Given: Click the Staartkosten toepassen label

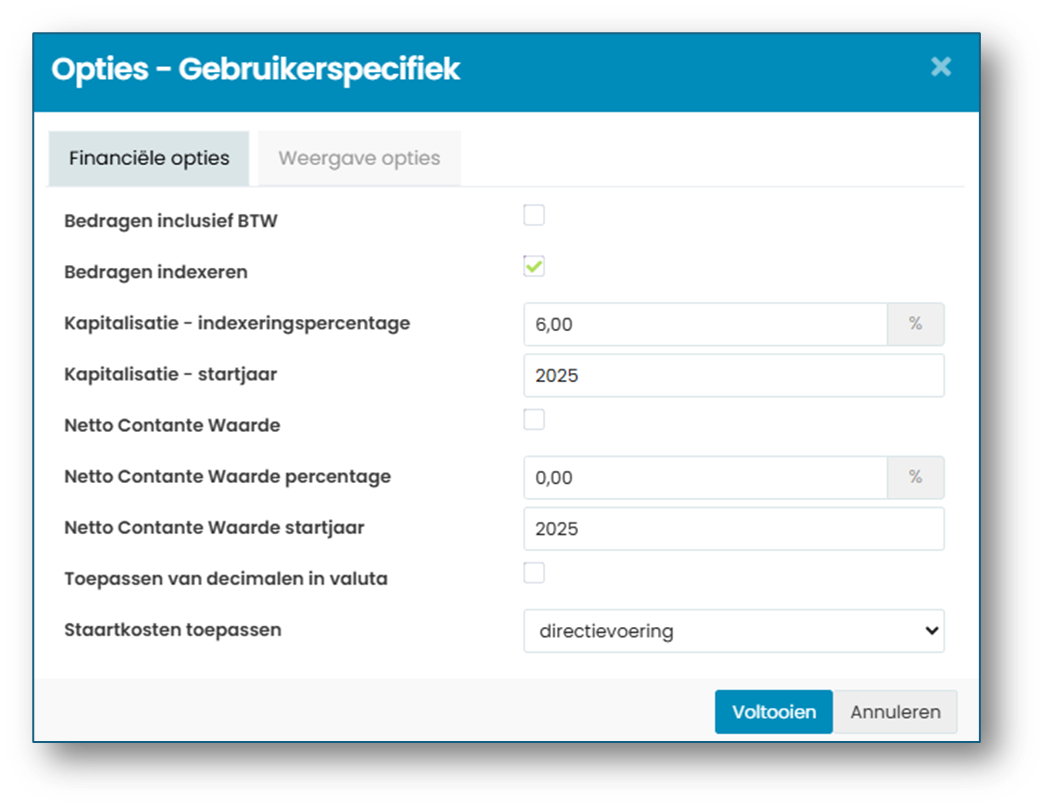Looking at the screenshot, I should [x=173, y=630].
